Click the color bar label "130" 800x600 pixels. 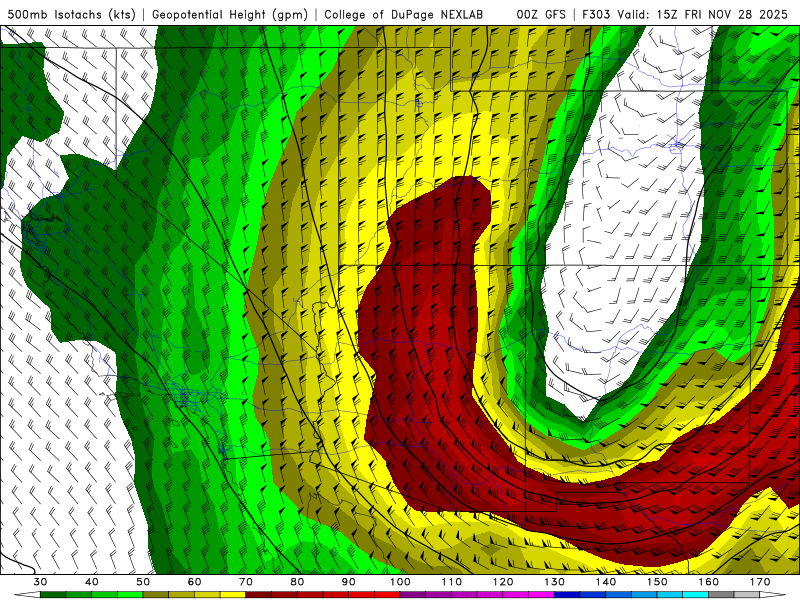(555, 582)
